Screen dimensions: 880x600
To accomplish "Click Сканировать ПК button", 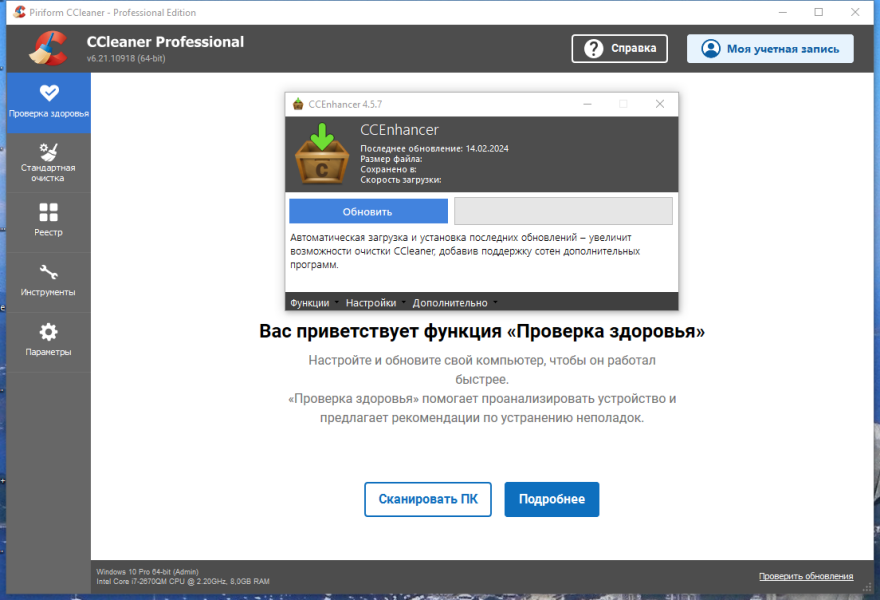I will tap(428, 499).
